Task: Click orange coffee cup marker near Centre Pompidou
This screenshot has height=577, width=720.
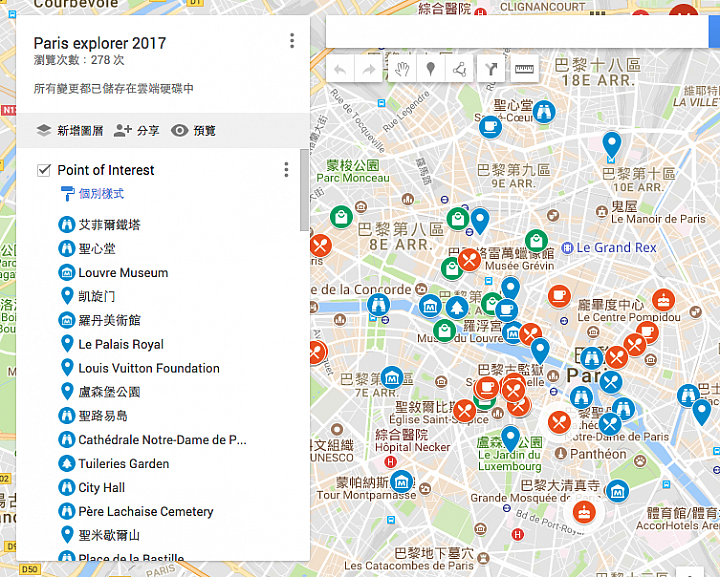Action: [559, 297]
